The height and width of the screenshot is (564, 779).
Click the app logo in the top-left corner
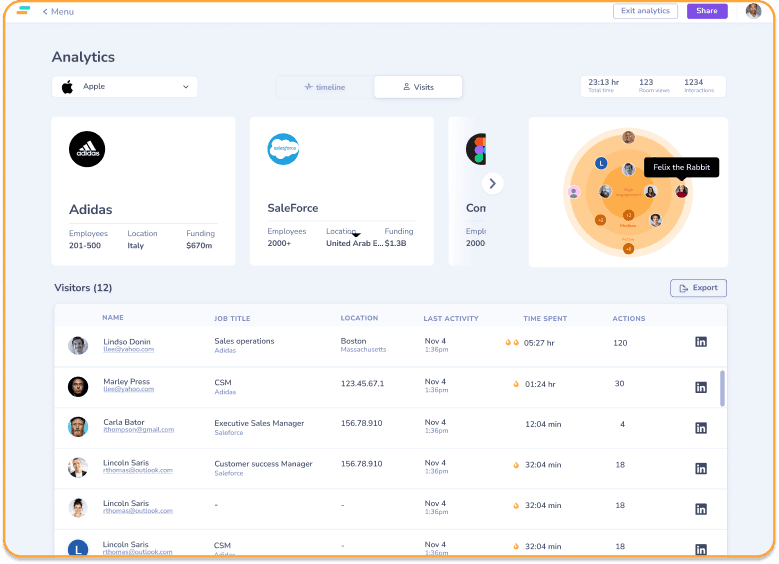(x=23, y=10)
